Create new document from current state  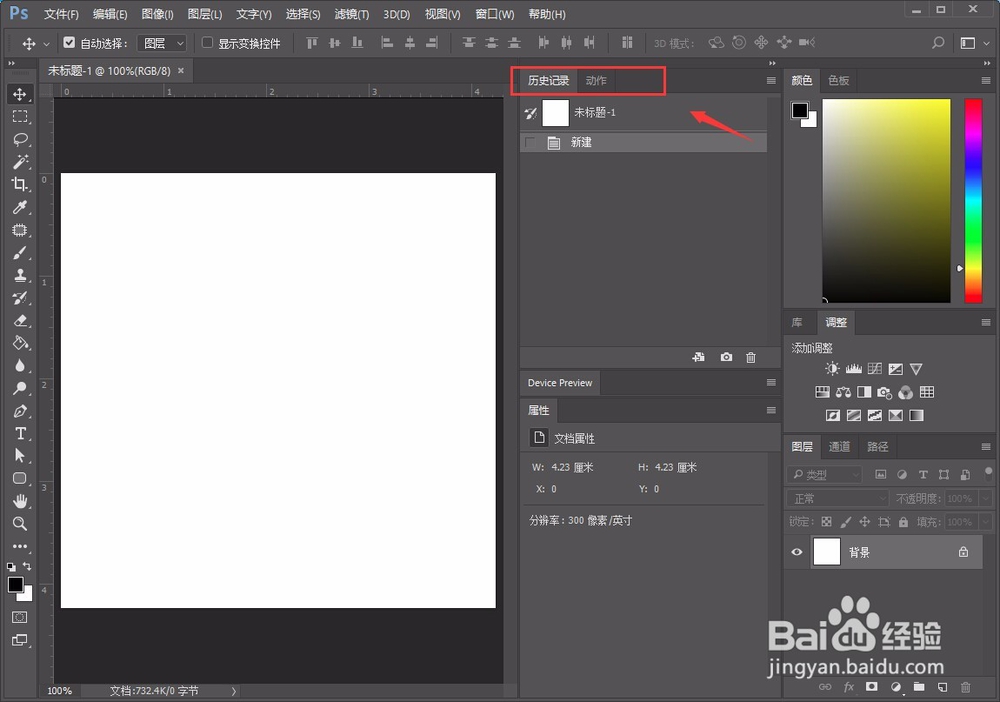click(699, 357)
